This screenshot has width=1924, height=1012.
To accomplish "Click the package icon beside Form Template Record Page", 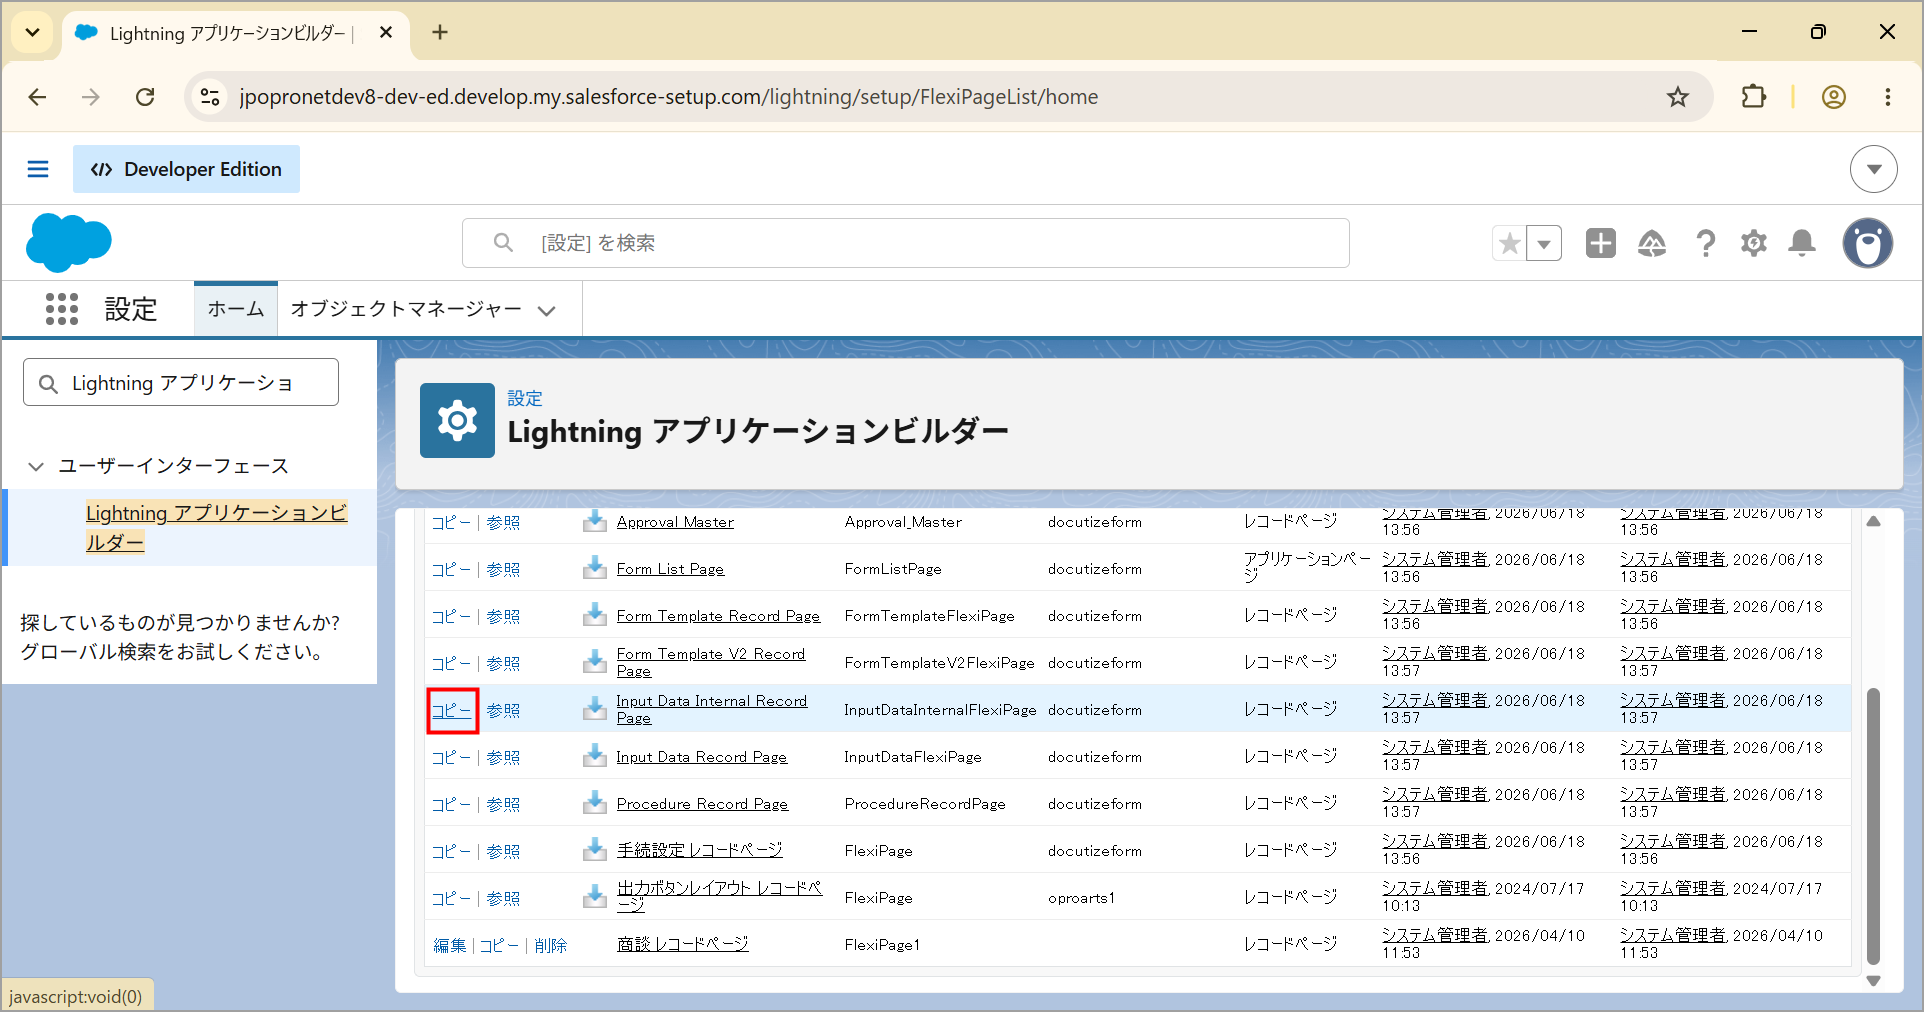I will click(595, 615).
